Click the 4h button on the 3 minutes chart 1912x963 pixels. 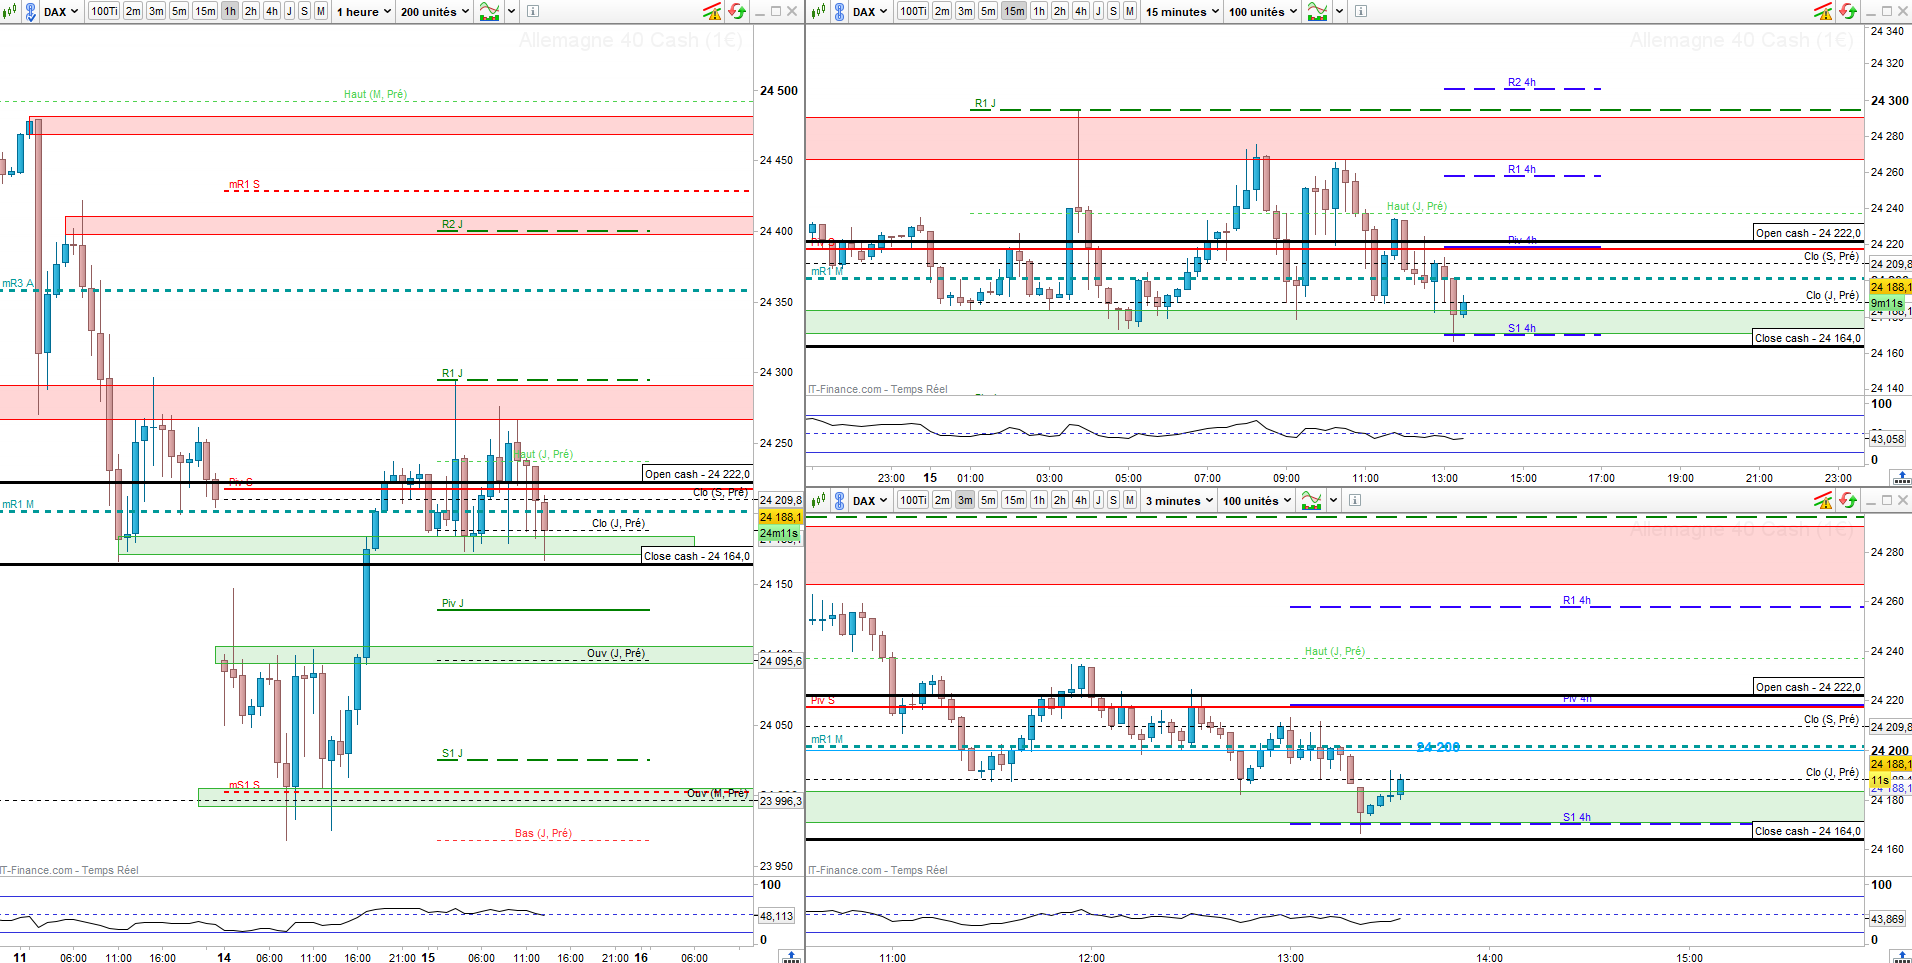pyautogui.click(x=1081, y=500)
